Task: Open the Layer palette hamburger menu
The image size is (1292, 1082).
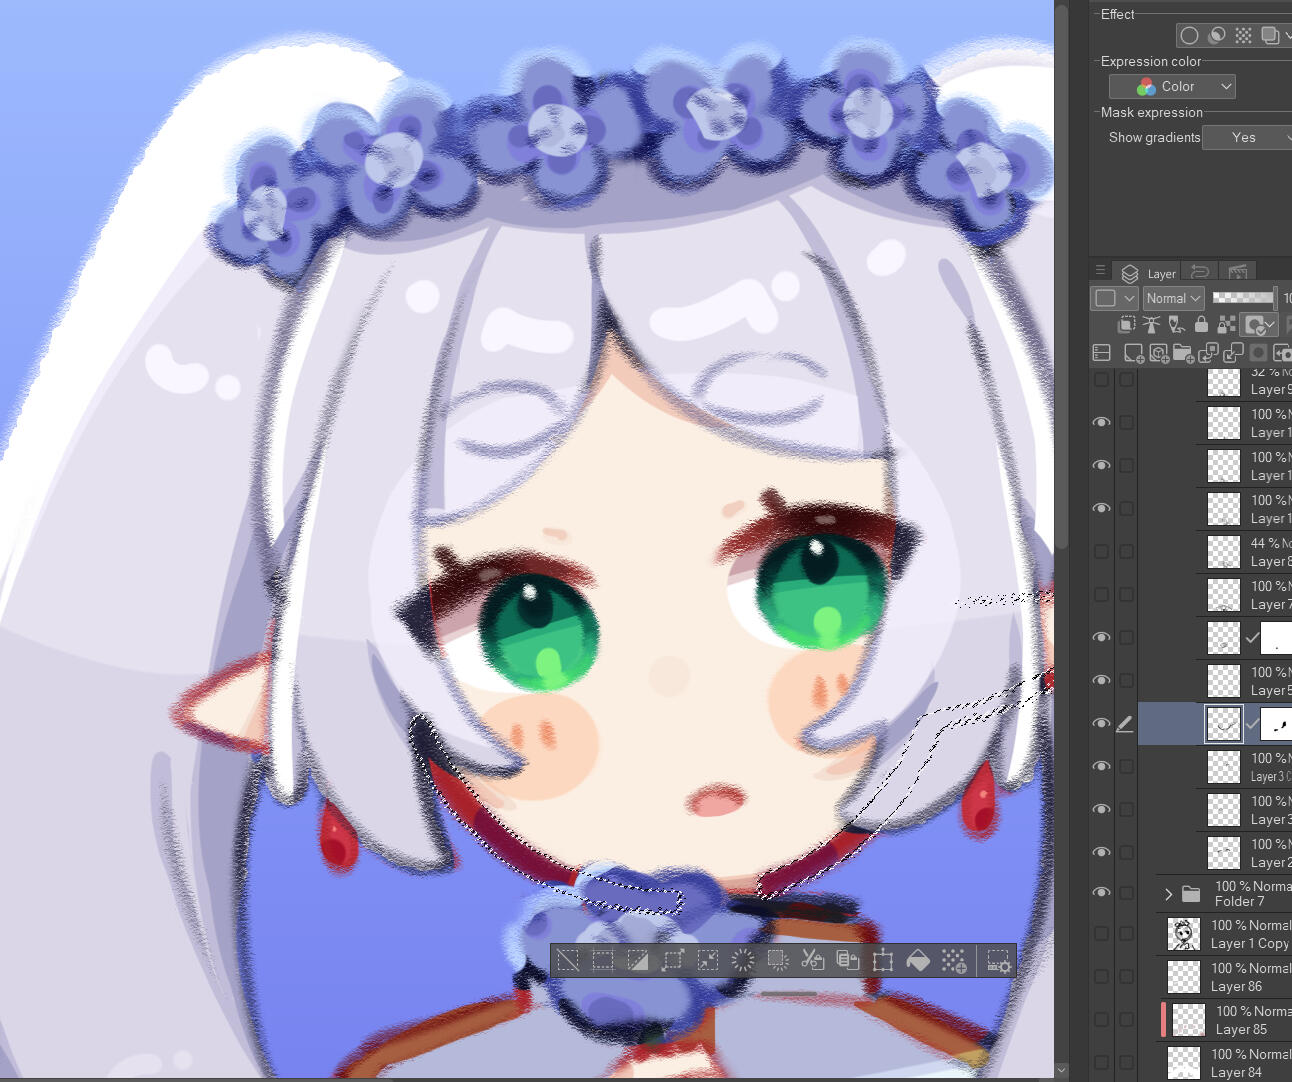Action: 1100,271
